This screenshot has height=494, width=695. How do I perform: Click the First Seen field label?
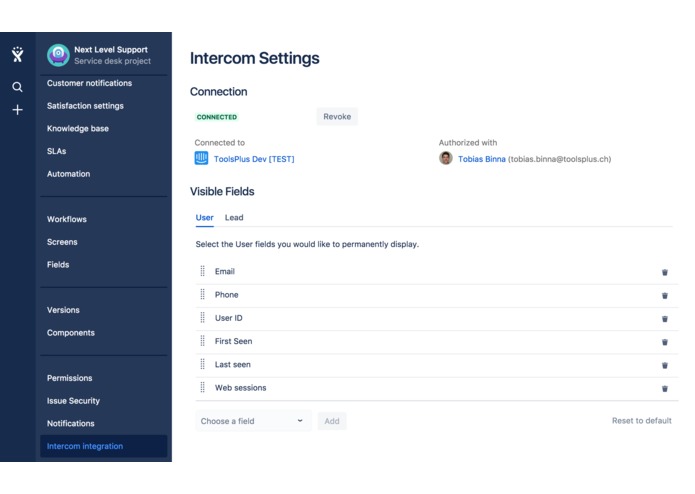coord(234,341)
